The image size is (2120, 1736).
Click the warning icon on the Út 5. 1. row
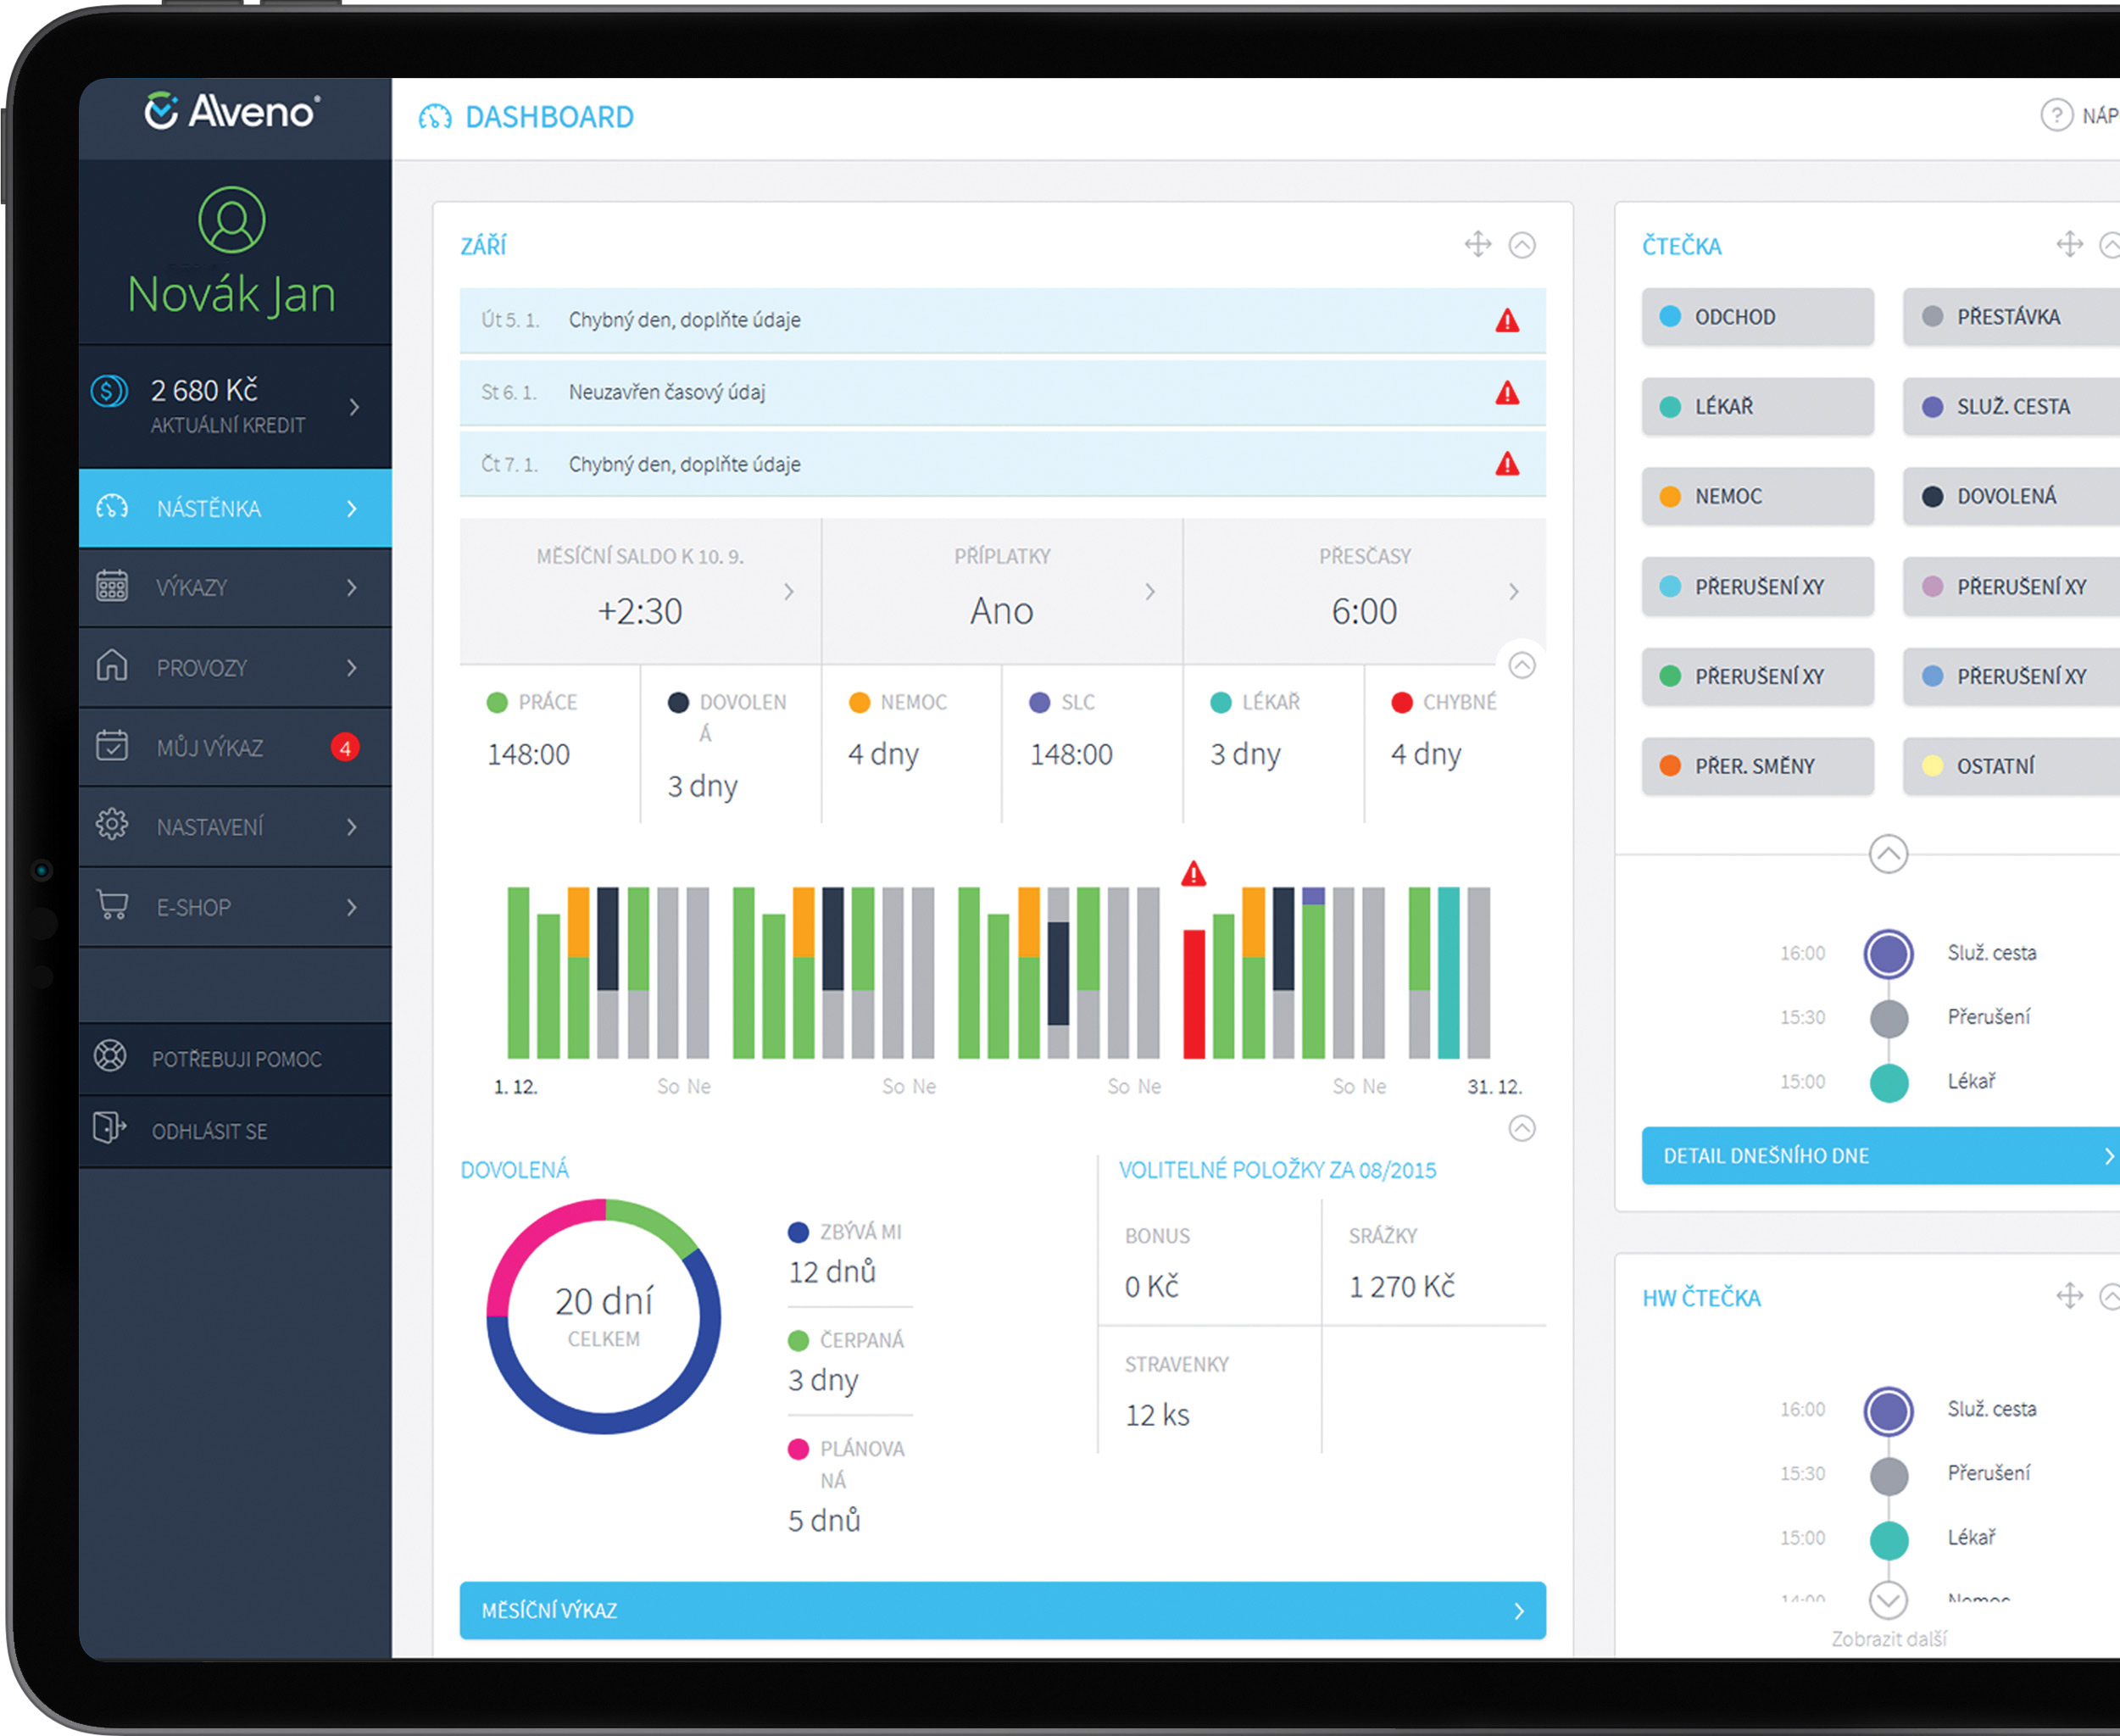point(1507,321)
